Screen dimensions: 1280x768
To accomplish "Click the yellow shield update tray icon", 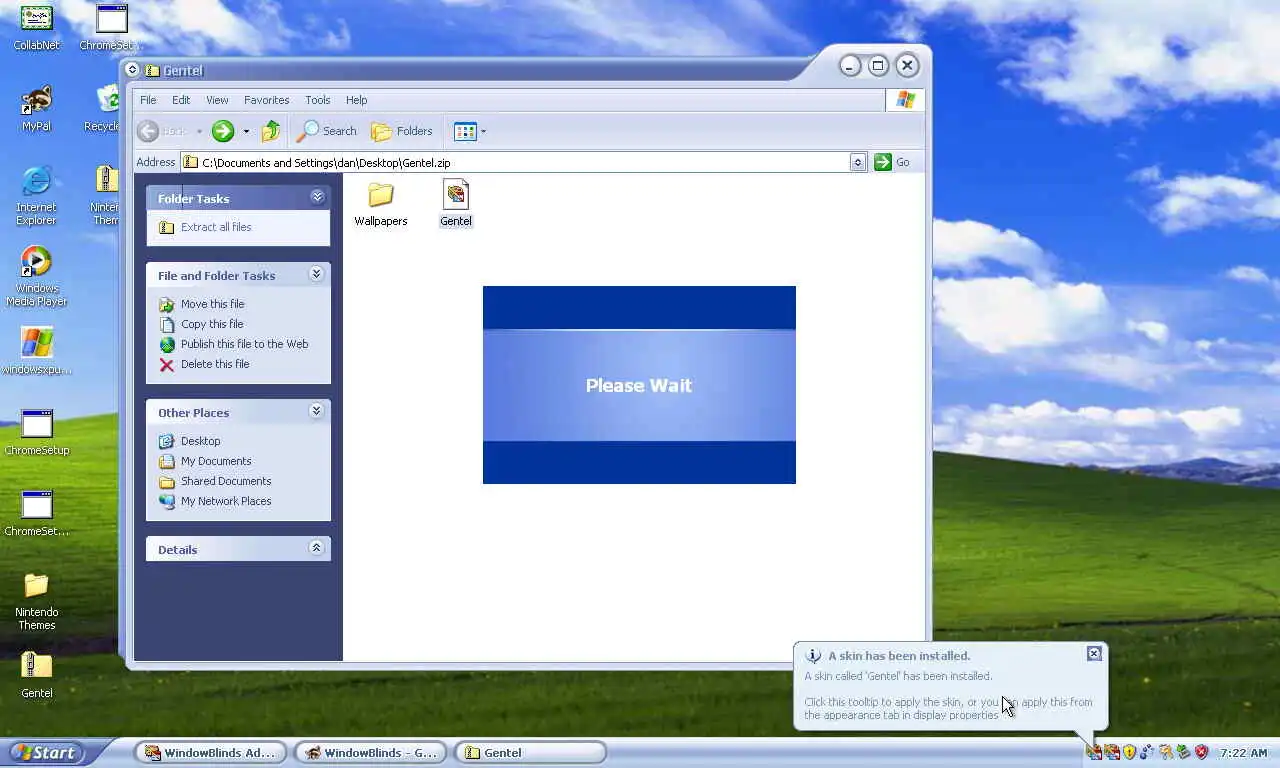I will click(x=1129, y=752).
